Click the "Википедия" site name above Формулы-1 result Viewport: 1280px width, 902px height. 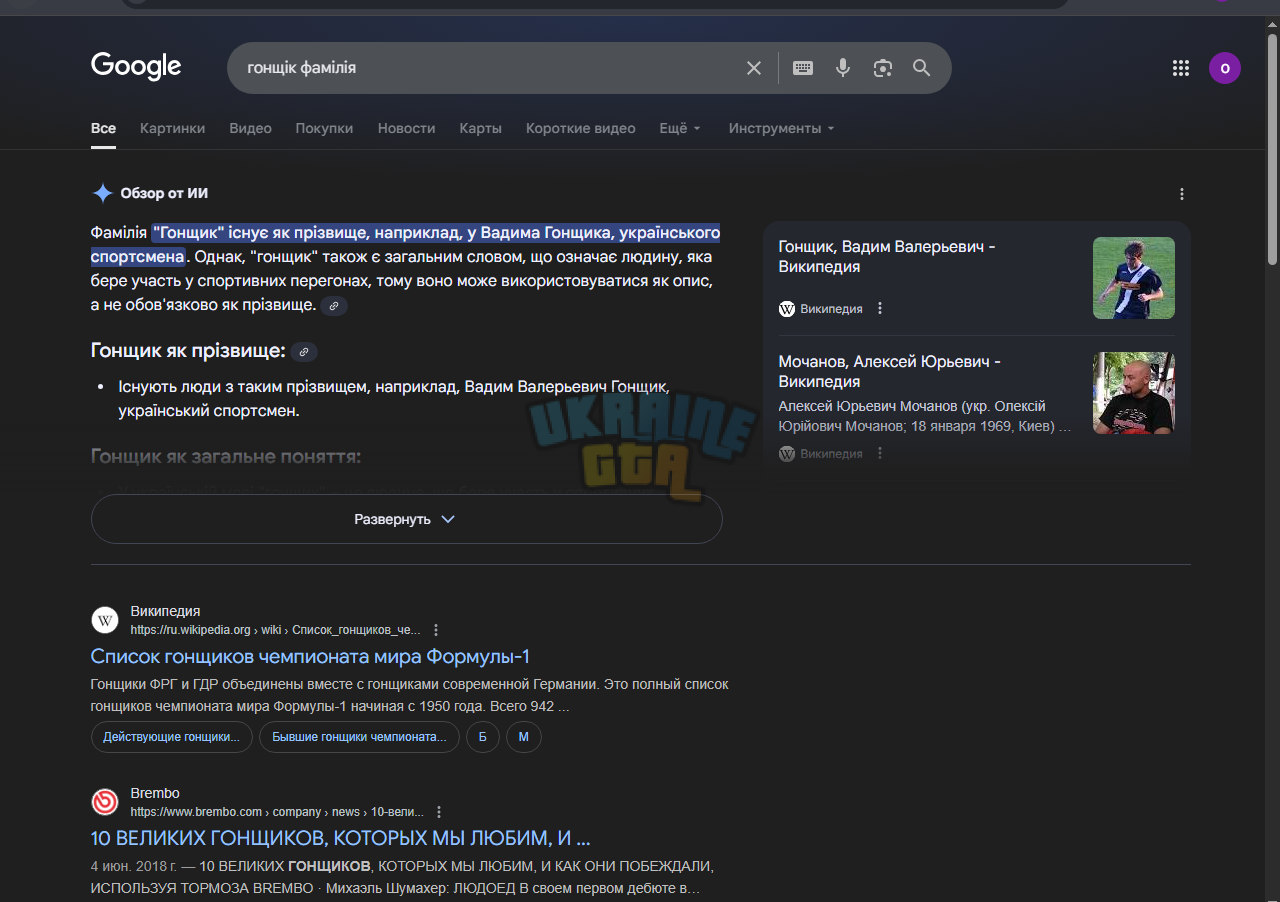coord(165,611)
